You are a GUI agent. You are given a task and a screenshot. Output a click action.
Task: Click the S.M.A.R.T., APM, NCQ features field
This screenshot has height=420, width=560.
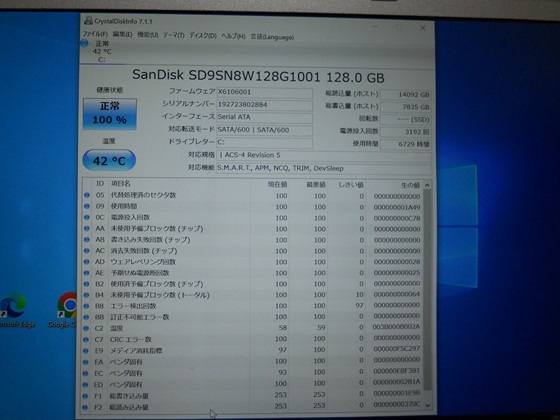coord(324,168)
